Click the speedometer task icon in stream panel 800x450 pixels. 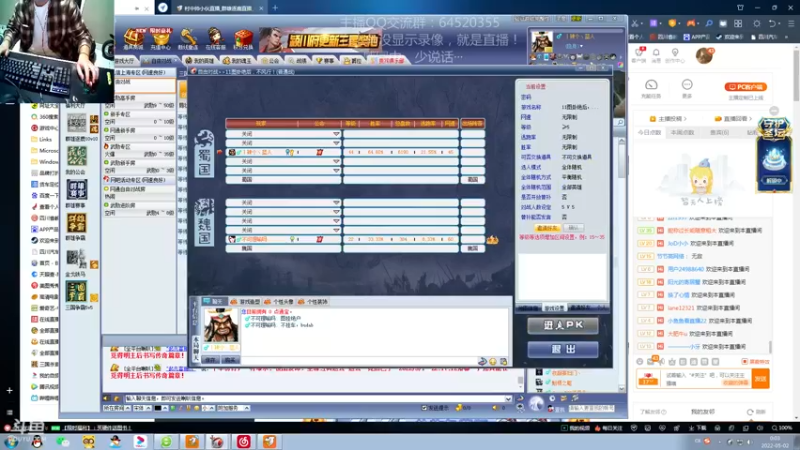point(651,85)
